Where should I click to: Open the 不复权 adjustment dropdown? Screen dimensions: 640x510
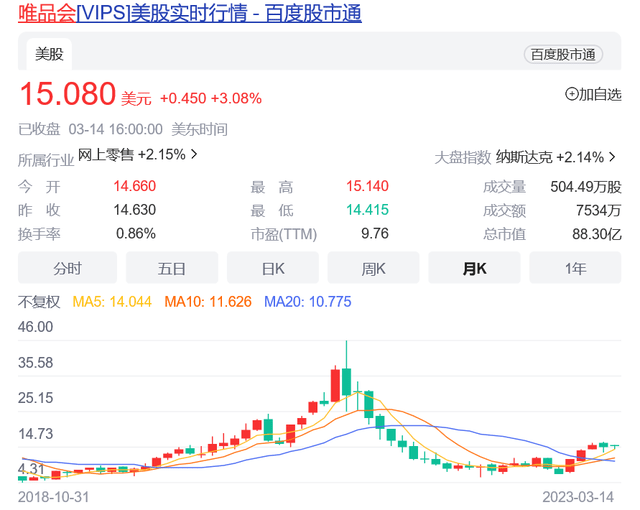40,302
